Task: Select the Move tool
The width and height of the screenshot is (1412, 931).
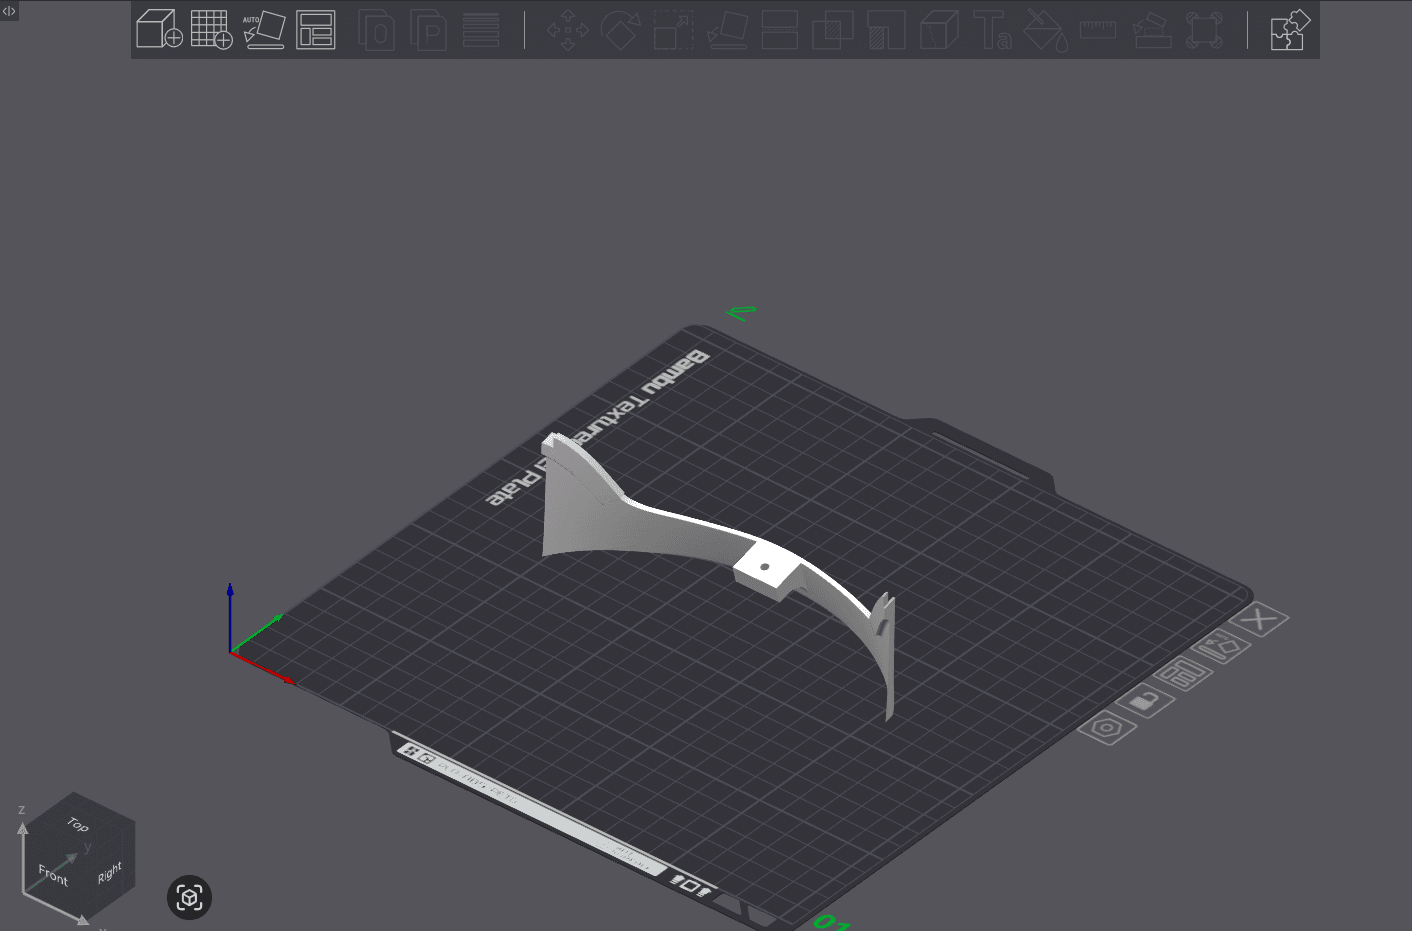Action: coord(566,29)
